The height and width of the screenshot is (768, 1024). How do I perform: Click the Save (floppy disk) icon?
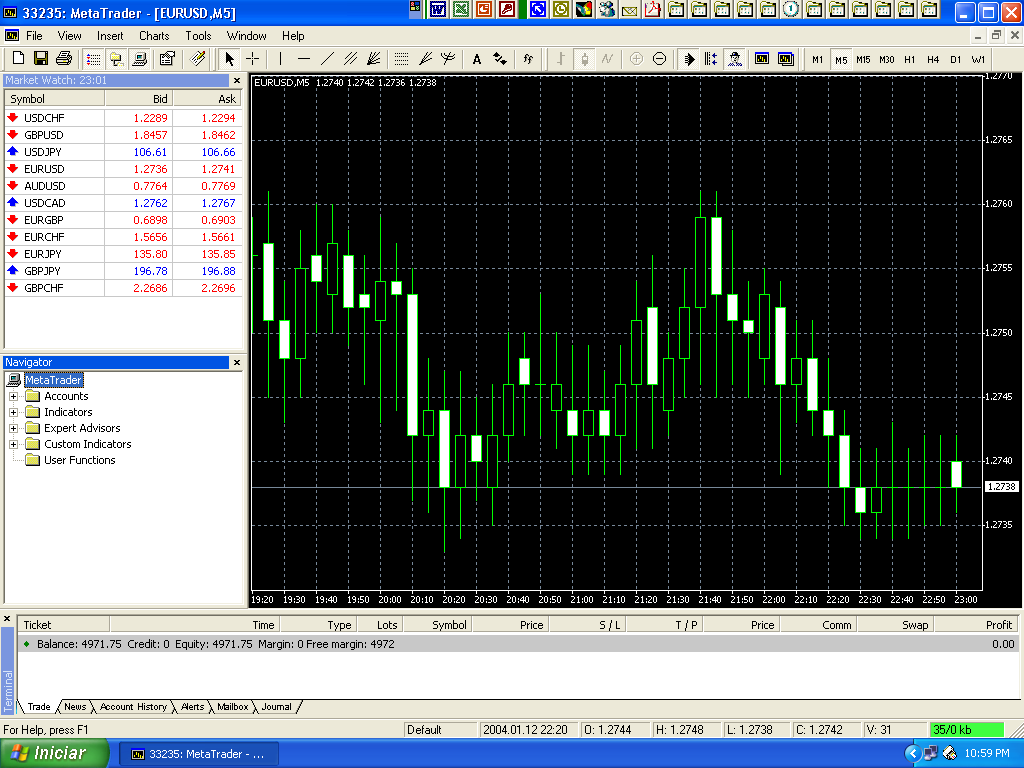(40, 59)
